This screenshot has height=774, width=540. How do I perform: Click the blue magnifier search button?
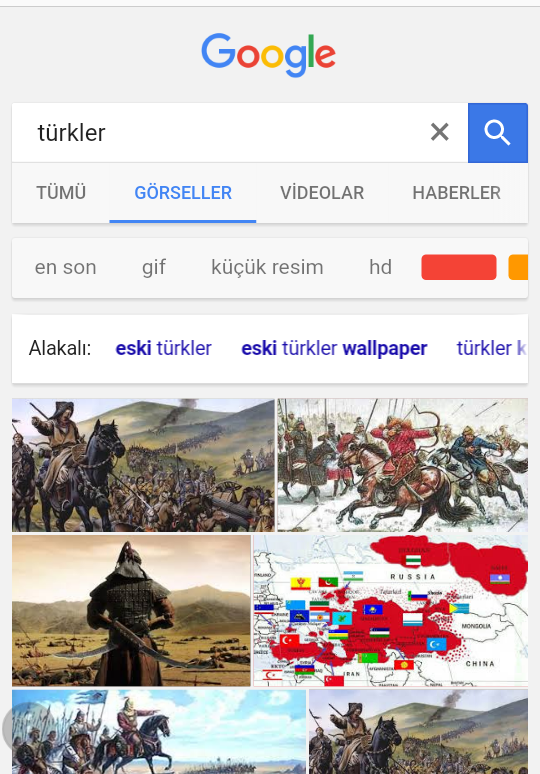(498, 133)
